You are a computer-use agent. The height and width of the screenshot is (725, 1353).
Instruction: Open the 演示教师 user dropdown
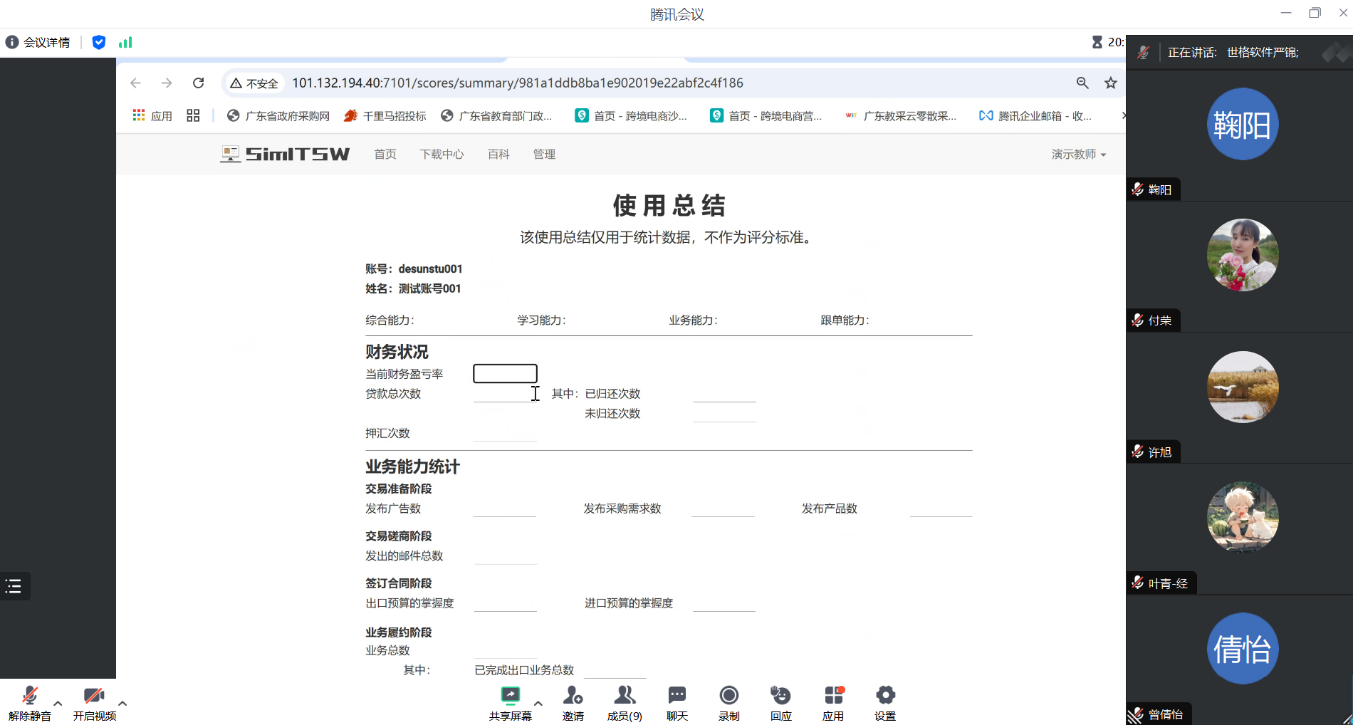(x=1078, y=155)
